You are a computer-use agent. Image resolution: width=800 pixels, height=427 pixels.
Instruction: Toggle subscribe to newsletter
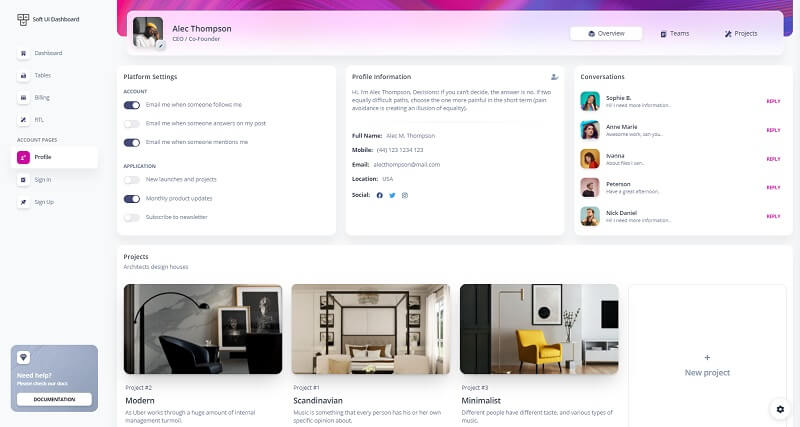tap(132, 218)
